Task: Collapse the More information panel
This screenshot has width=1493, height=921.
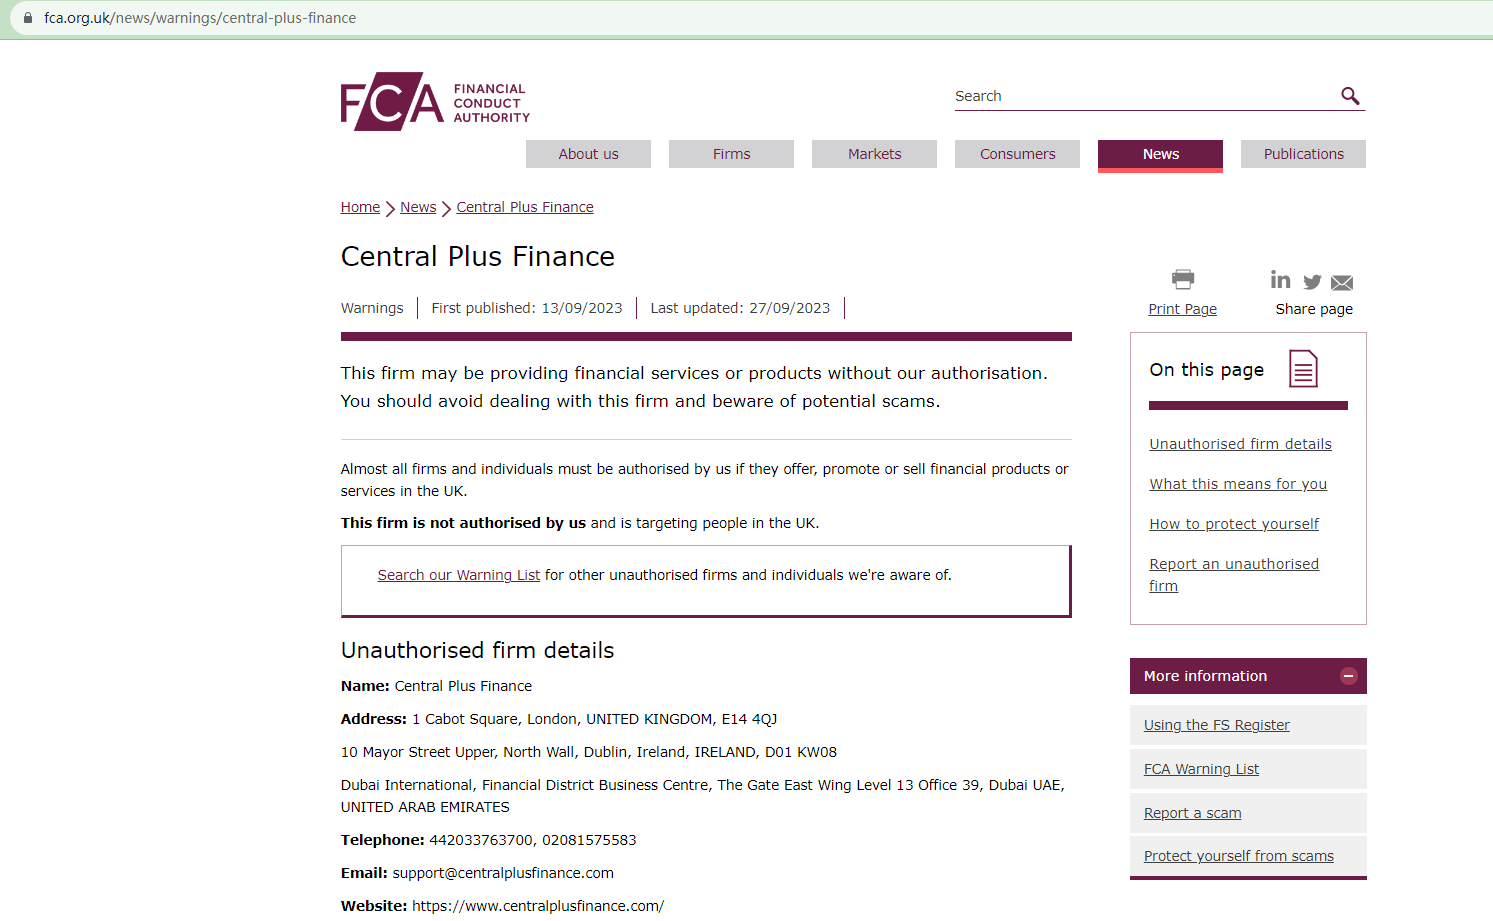Action: point(1348,676)
